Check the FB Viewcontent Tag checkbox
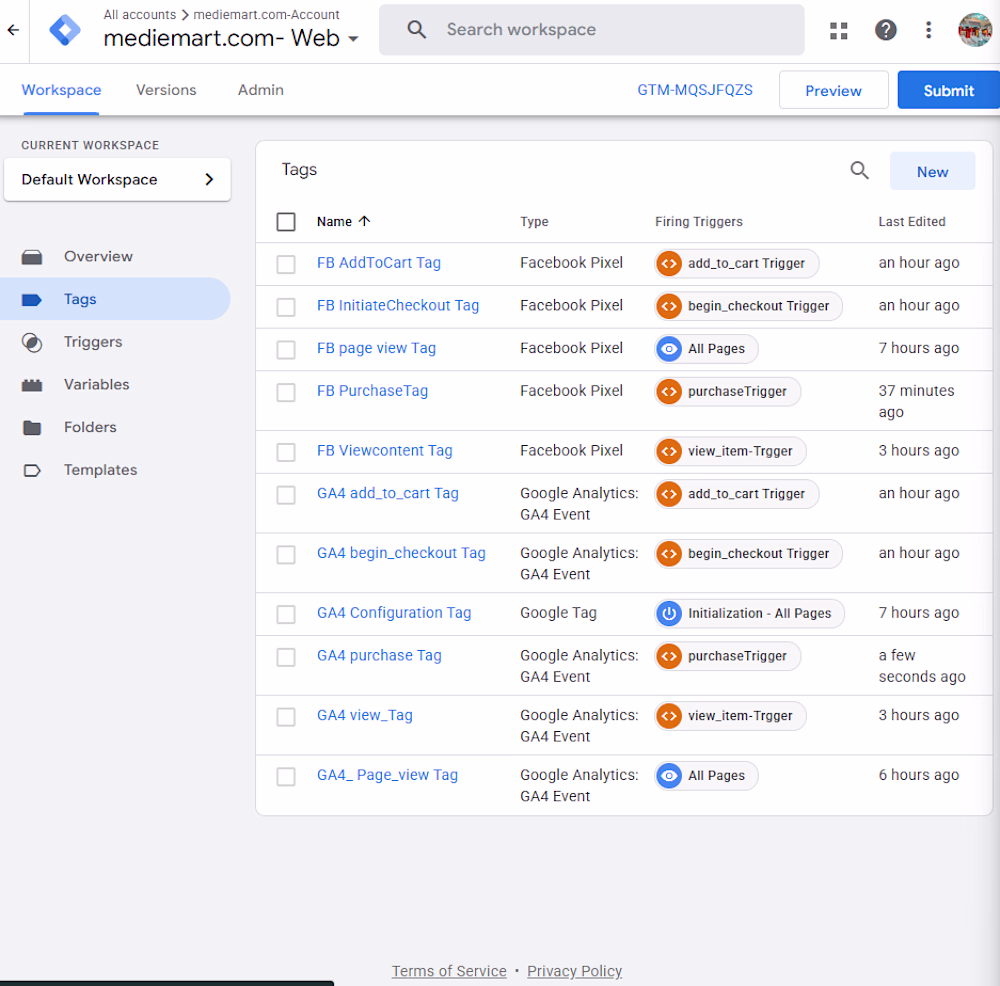 286,452
